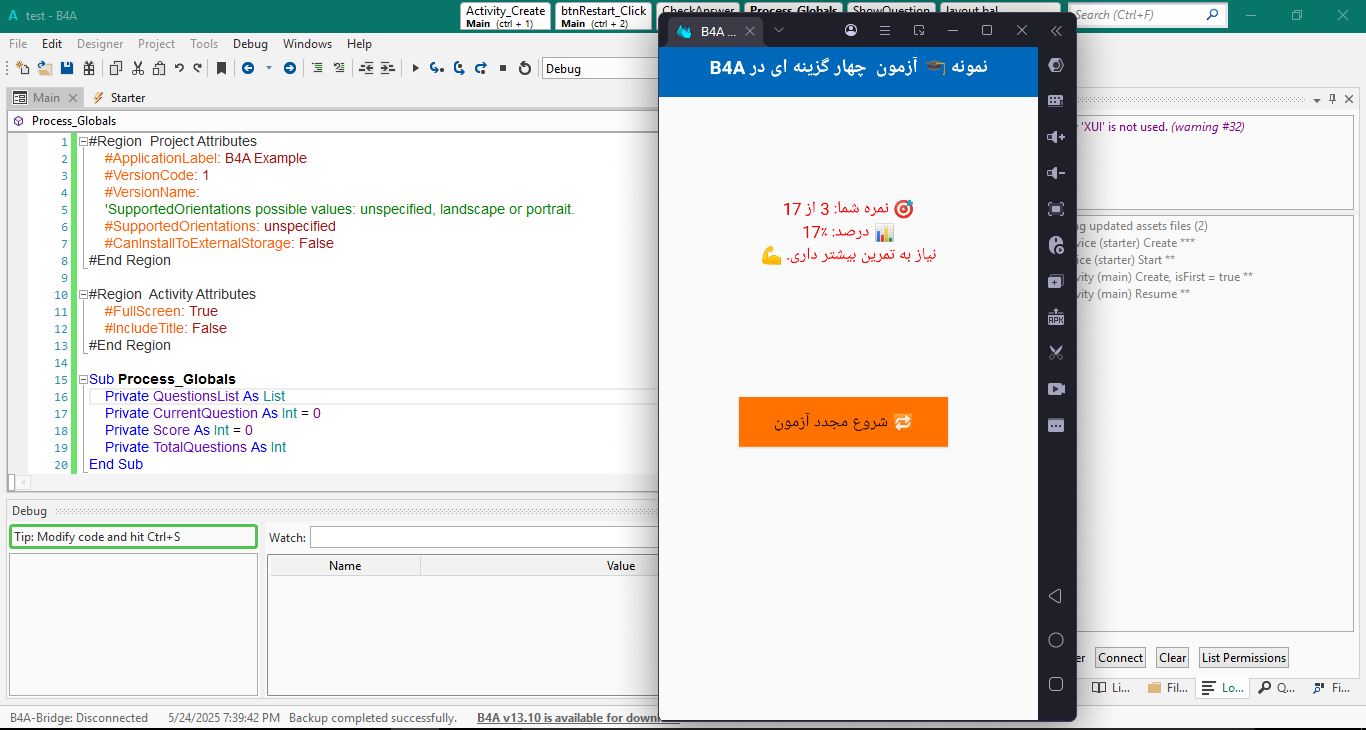Collapse the Sub Process_Globals block
Image resolution: width=1366 pixels, height=730 pixels.
[x=83, y=379]
